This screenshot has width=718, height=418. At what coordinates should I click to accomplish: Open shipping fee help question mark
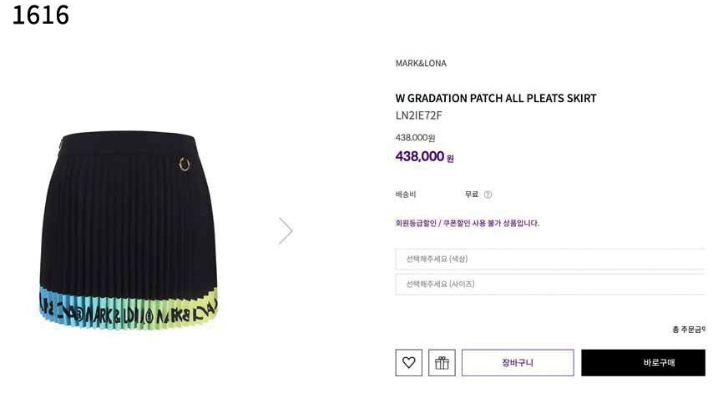tap(488, 195)
